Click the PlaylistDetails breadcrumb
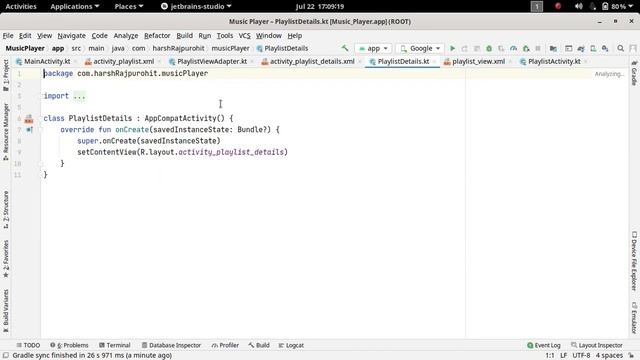The width and height of the screenshot is (640, 360). (x=282, y=48)
